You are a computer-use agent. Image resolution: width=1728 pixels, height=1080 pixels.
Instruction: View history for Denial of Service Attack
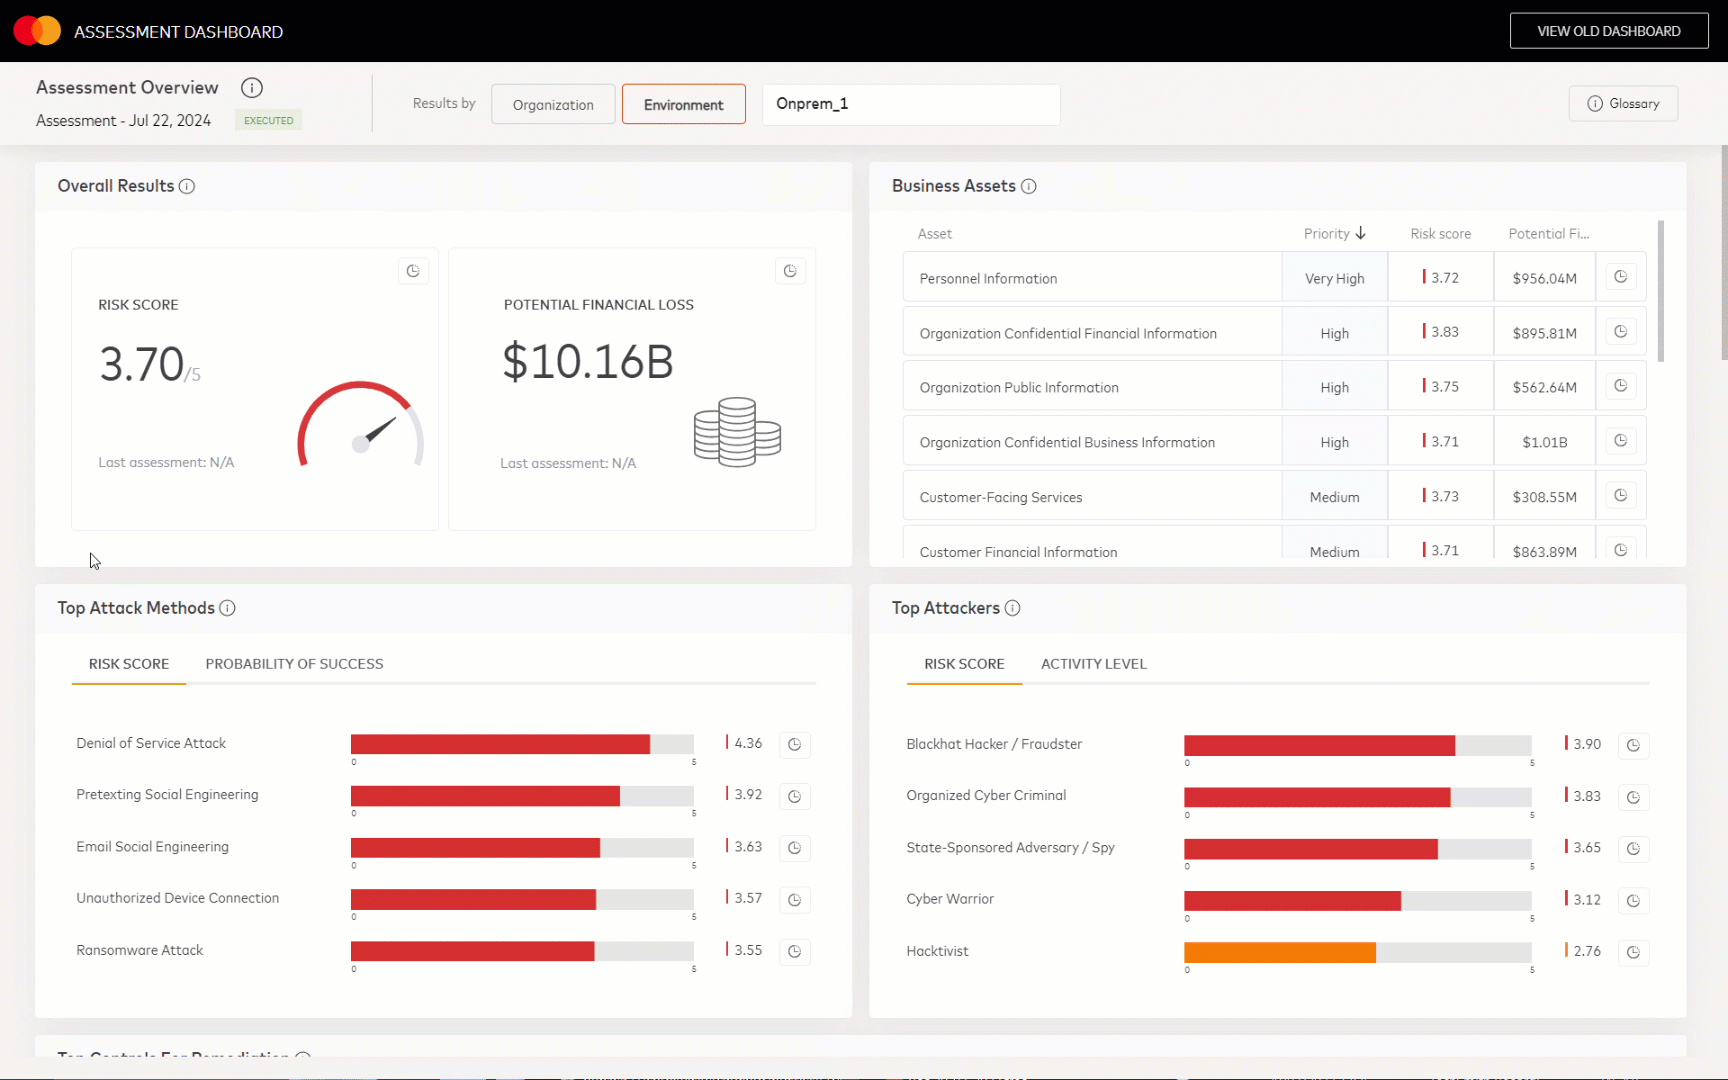pos(795,744)
